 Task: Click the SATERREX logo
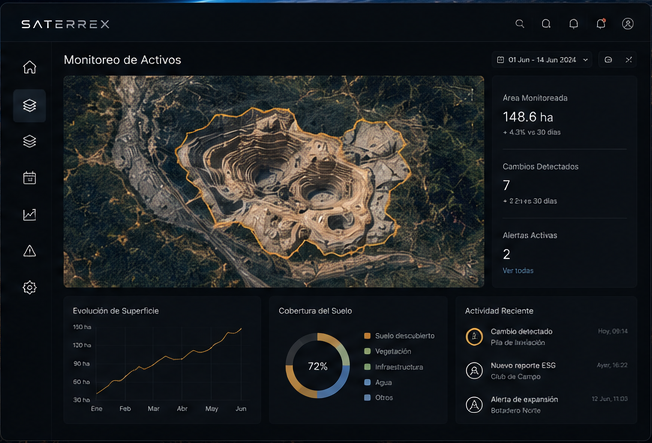click(x=65, y=24)
